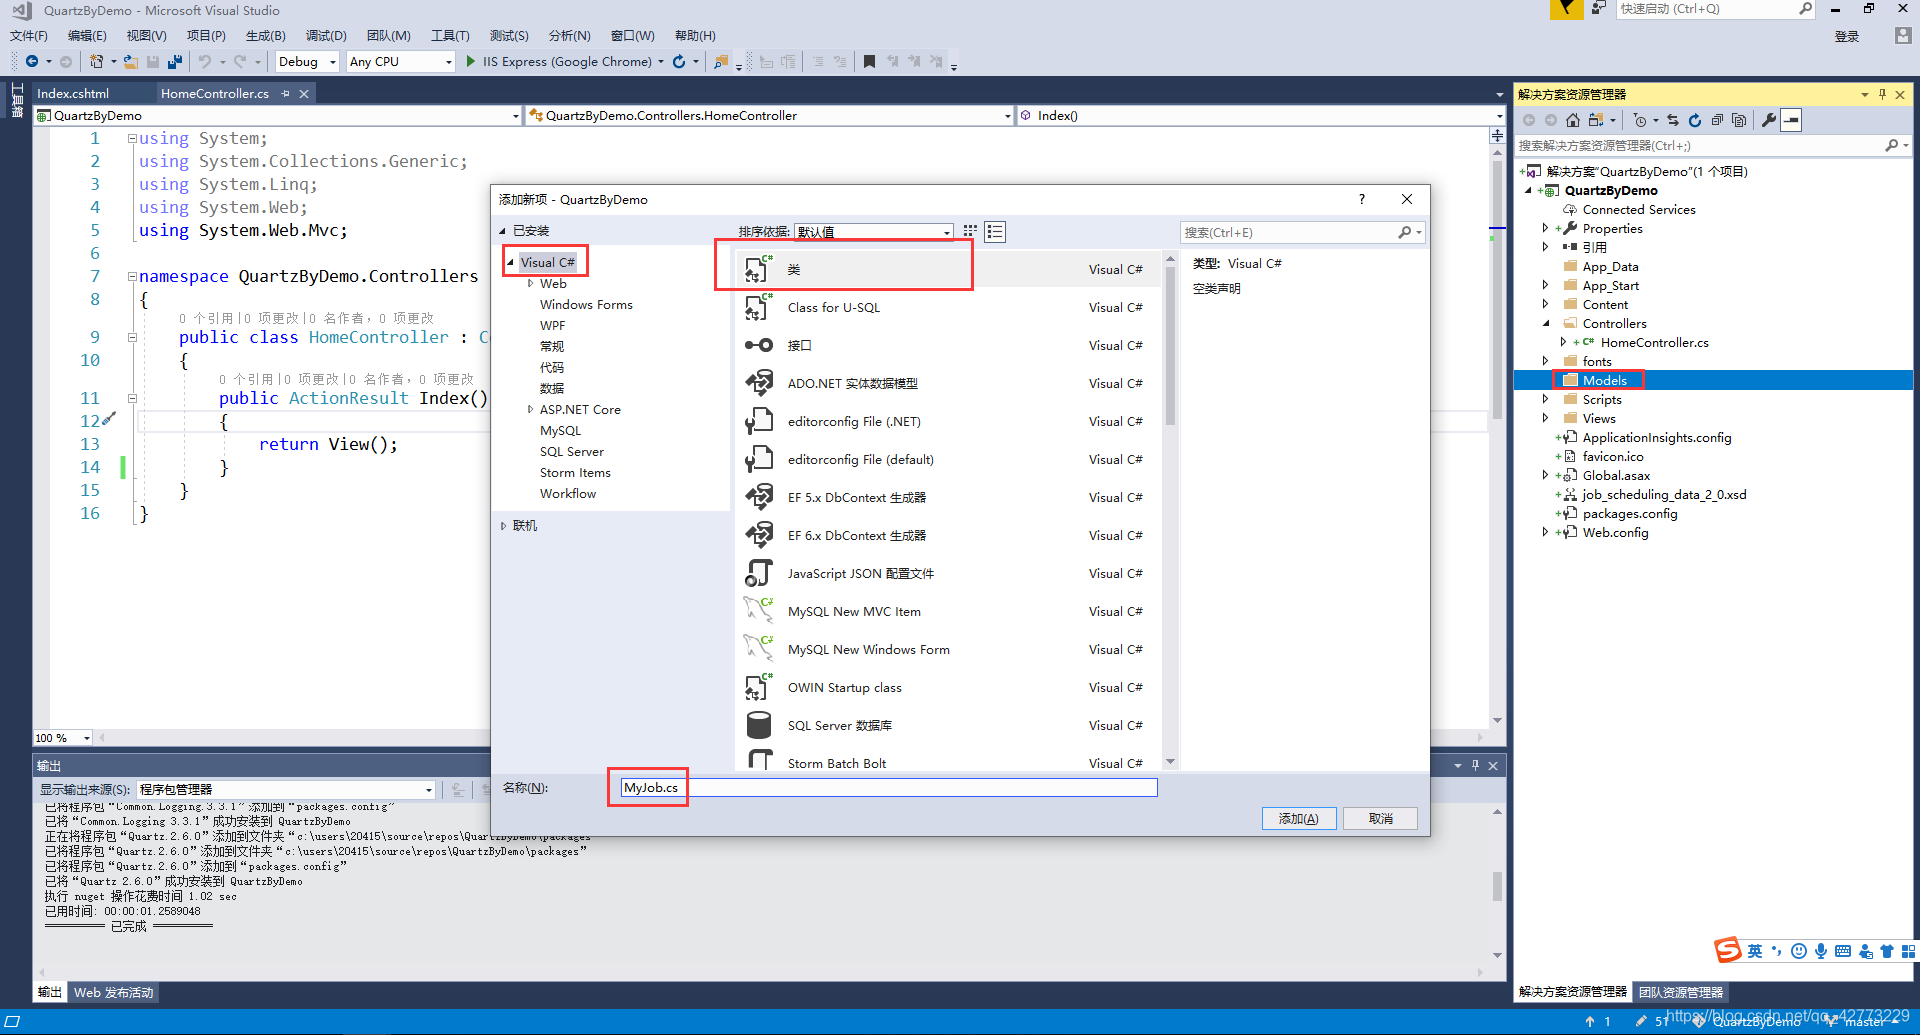Expand the 联机 section in dialog
The image size is (1920, 1035).
tap(503, 525)
